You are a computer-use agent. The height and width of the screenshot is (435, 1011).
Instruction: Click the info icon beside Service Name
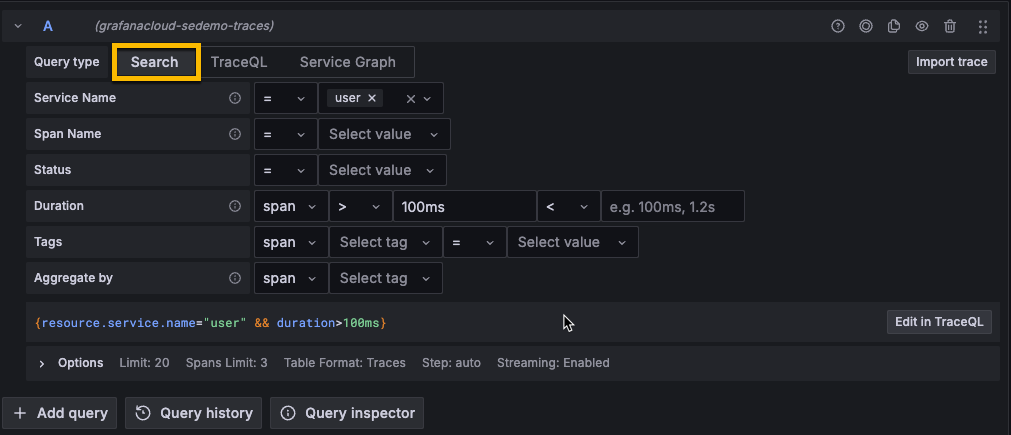click(x=235, y=98)
